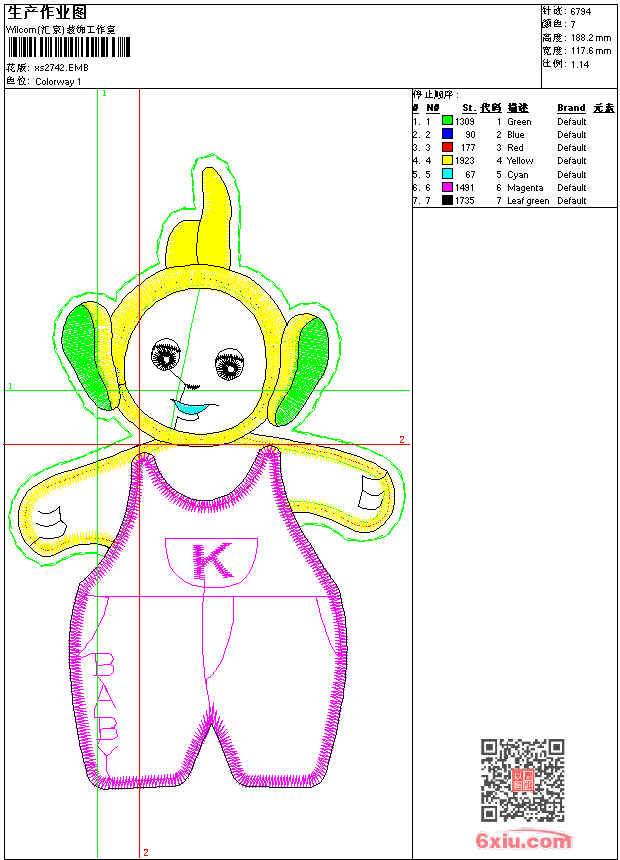Click the 'Brand' column header
Image resolution: width=620 pixels, height=860 pixels.
tap(571, 108)
